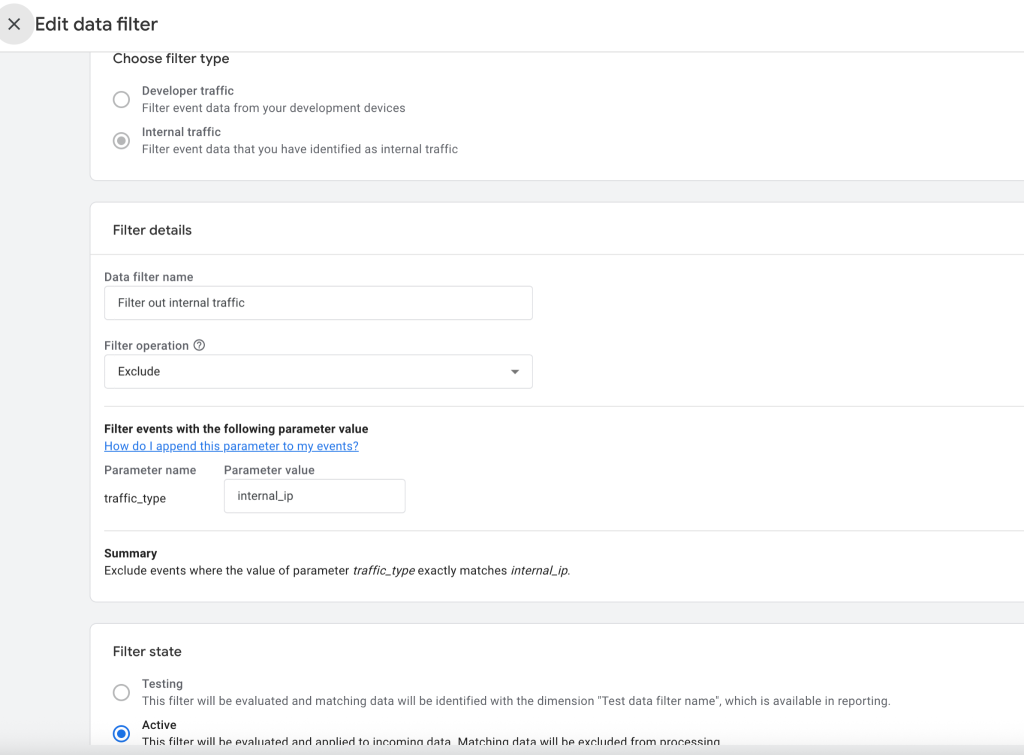Click the traffic_type parameter name text

[135, 498]
